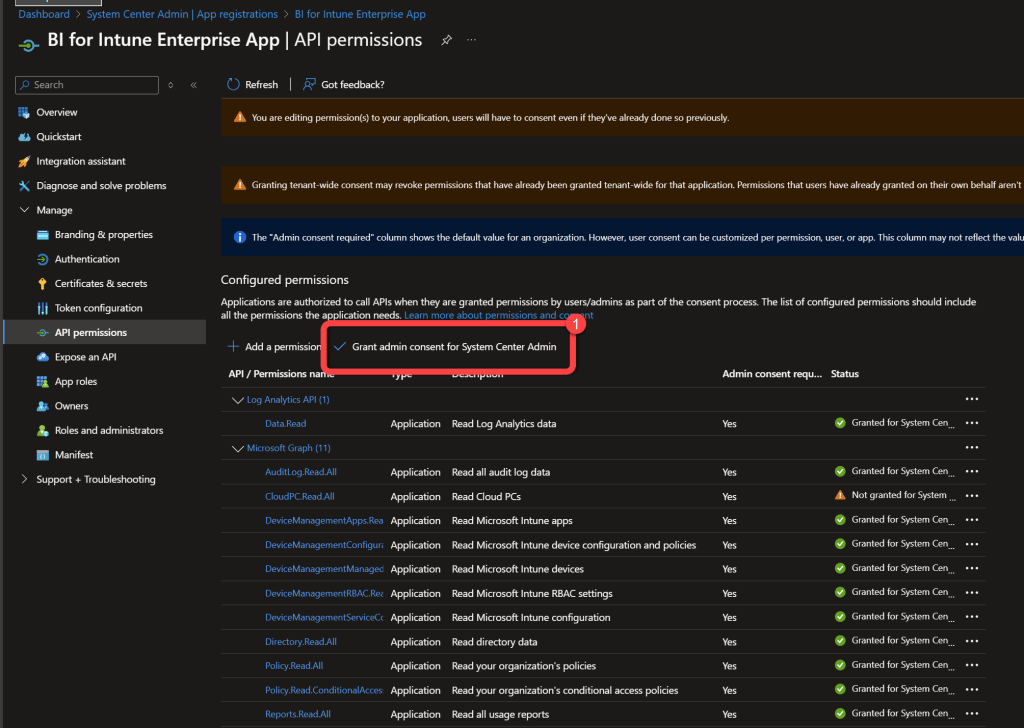Select API permissions in the sidebar
This screenshot has height=728, width=1024.
104,332
